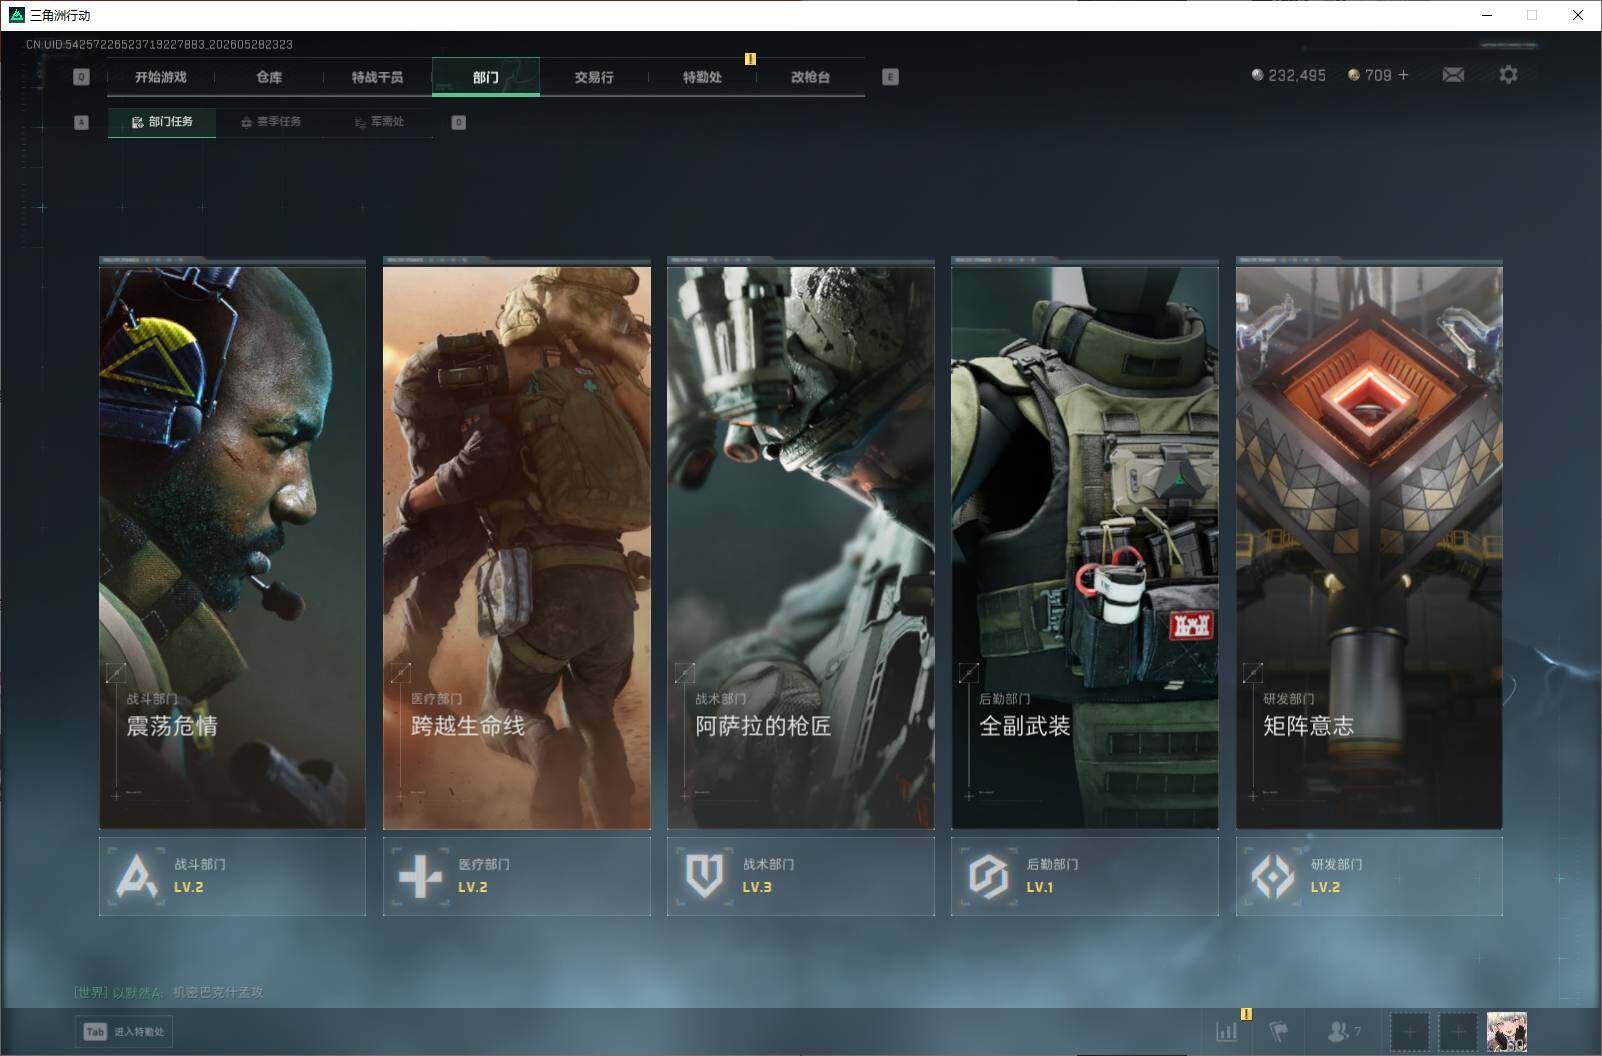The height and width of the screenshot is (1056, 1602).
Task: Click the 三角洲行动 title bar app icon
Action: point(15,15)
